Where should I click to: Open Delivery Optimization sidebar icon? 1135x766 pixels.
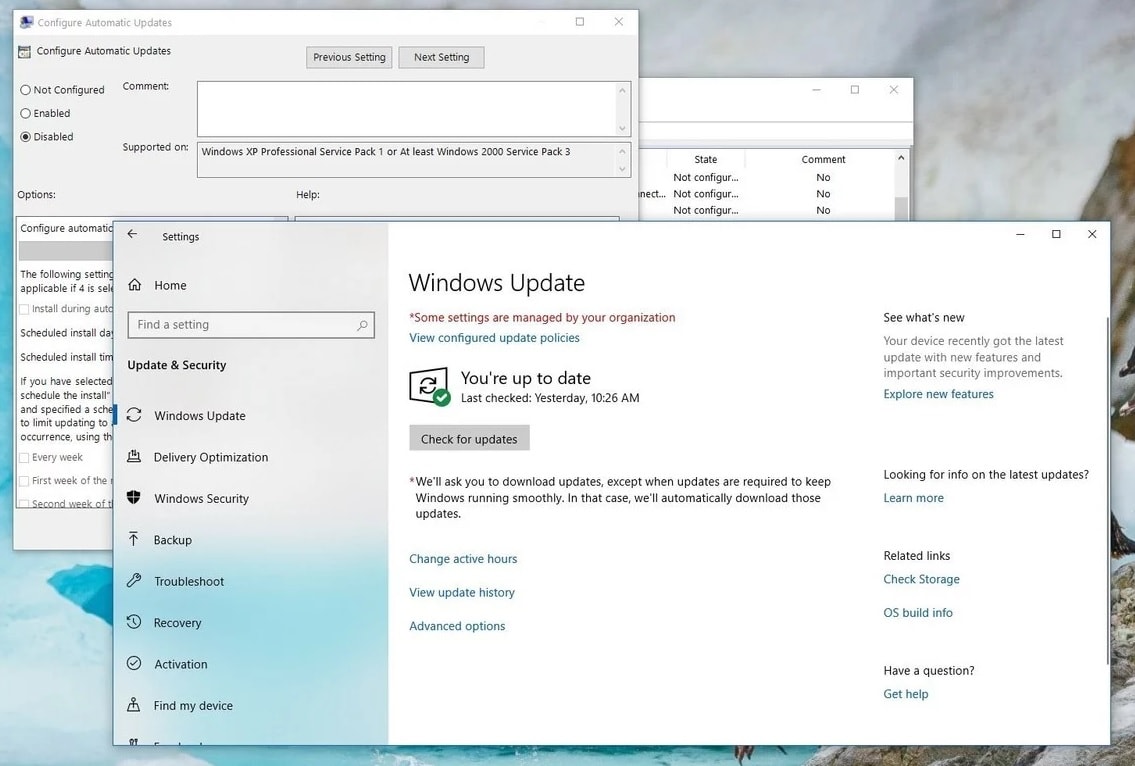pyautogui.click(x=134, y=456)
